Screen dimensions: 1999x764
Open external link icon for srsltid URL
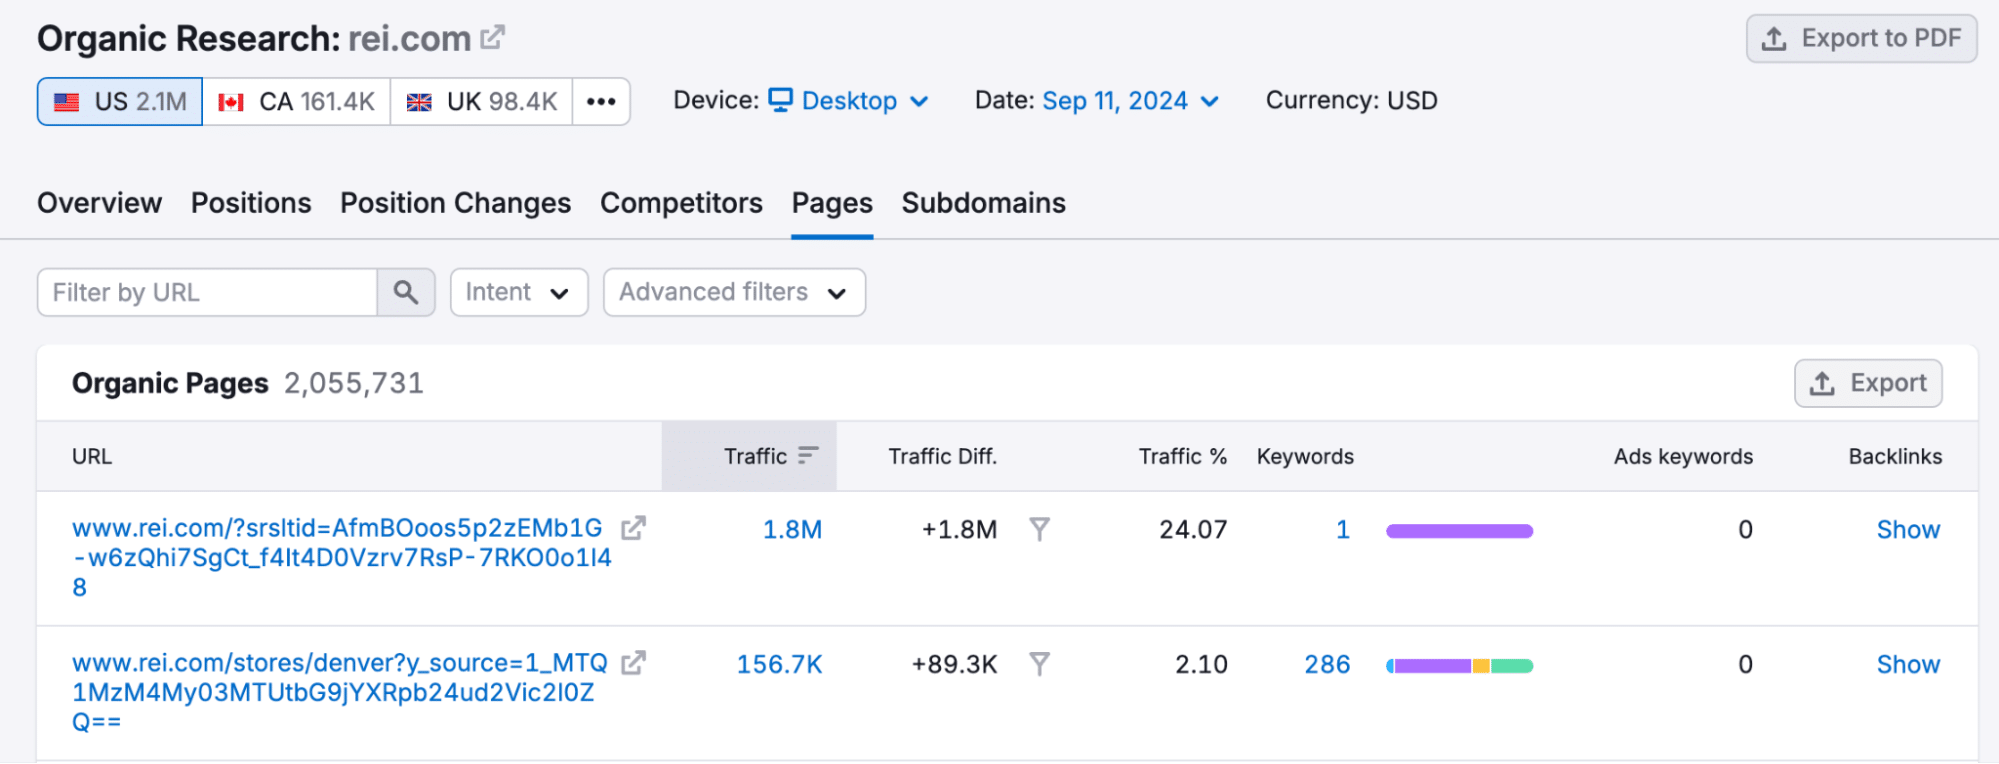(x=633, y=528)
